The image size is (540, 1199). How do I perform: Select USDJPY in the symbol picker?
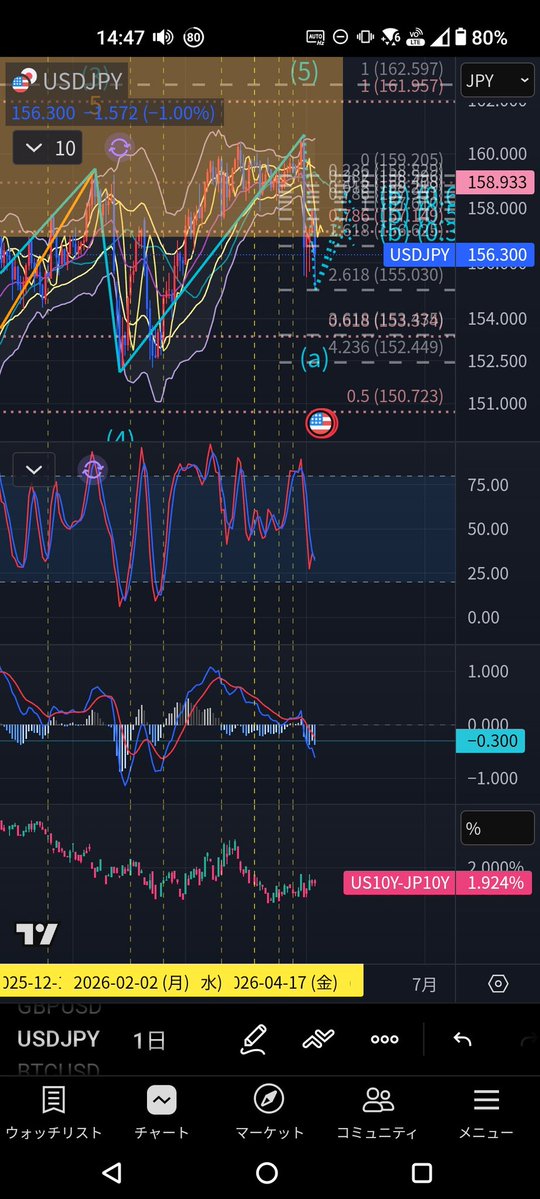[x=58, y=1038]
